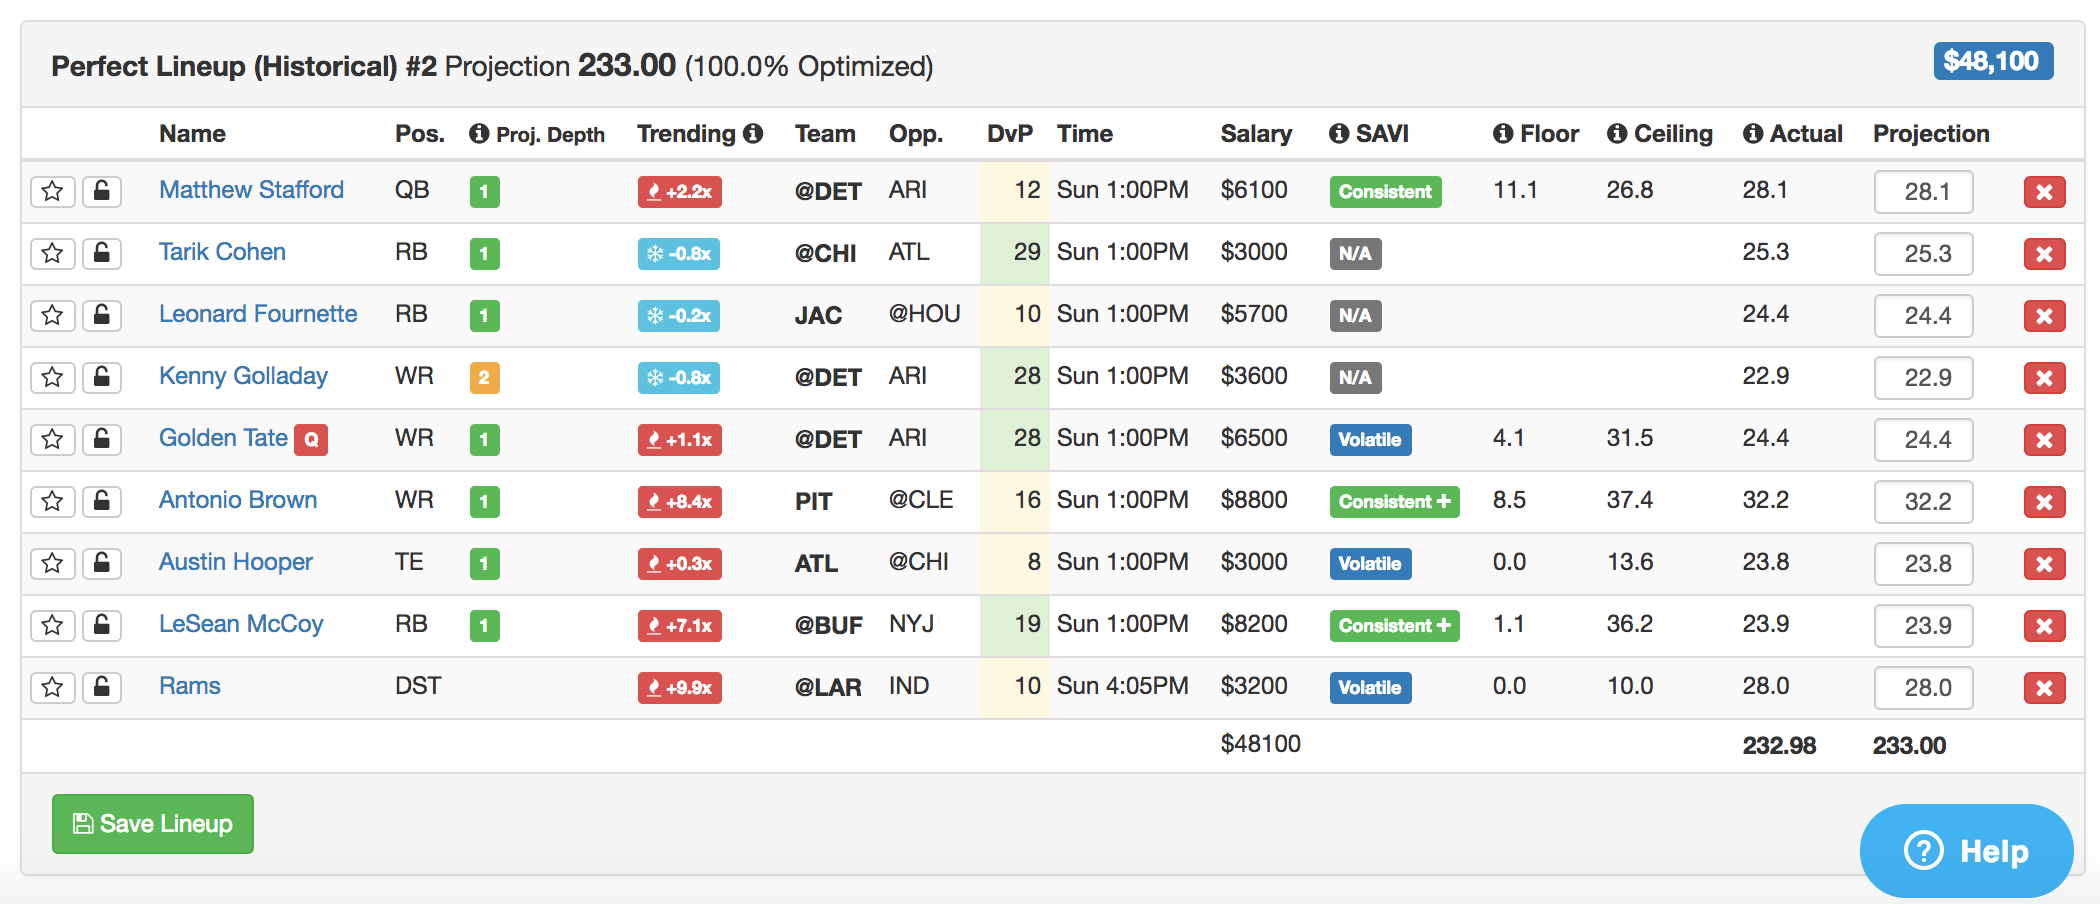Image resolution: width=2100 pixels, height=904 pixels.
Task: Click Kenny Golladay's orange depth badge 2
Action: pyautogui.click(x=484, y=378)
